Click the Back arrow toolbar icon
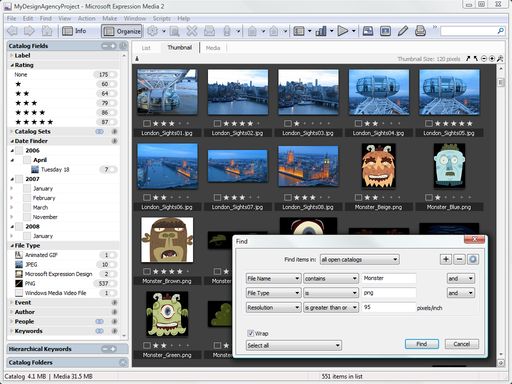 (x=12, y=31)
